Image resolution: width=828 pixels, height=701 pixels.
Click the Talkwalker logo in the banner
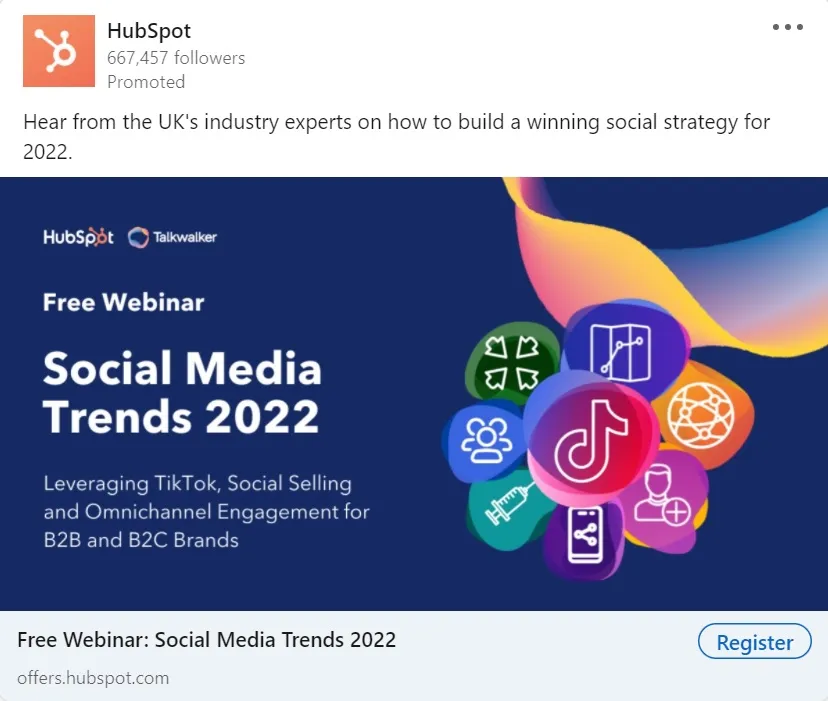172,237
